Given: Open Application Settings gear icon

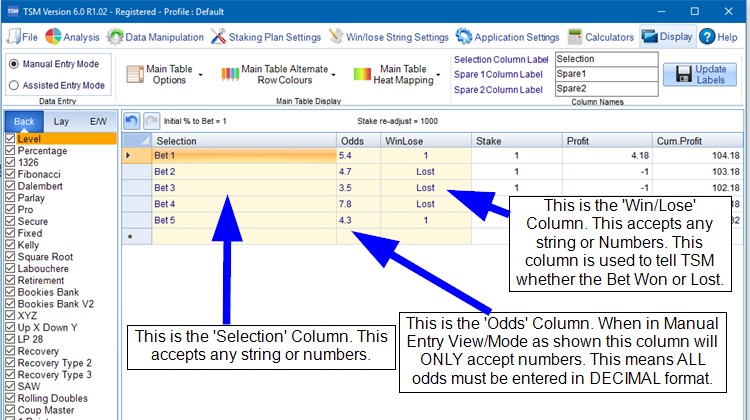Looking at the screenshot, I should click(x=464, y=36).
